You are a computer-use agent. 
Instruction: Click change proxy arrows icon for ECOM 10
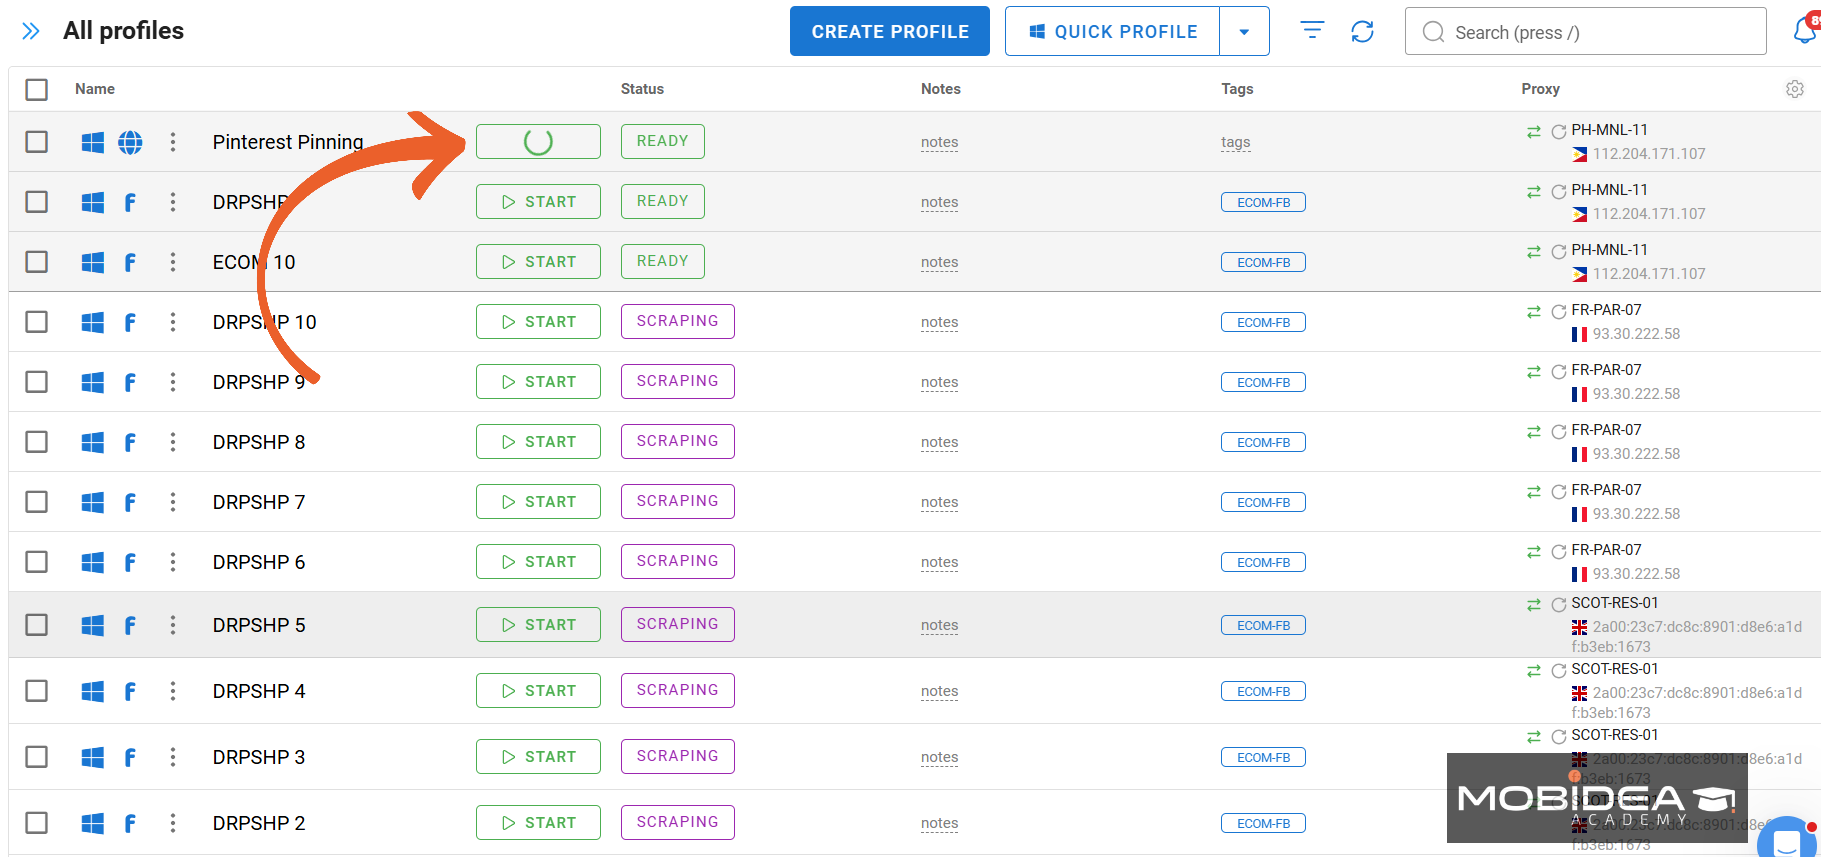[x=1534, y=251]
